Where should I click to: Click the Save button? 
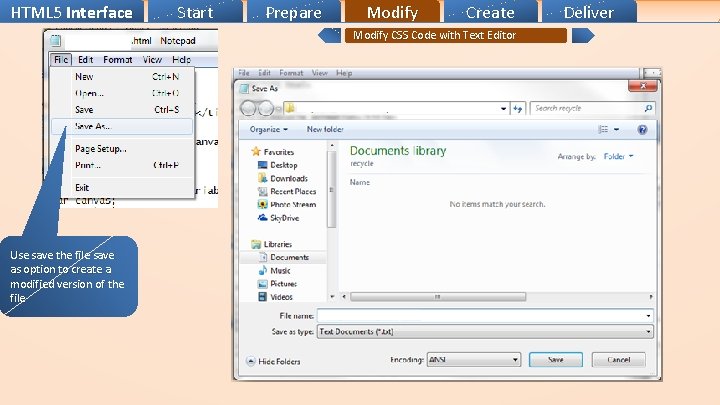click(556, 360)
